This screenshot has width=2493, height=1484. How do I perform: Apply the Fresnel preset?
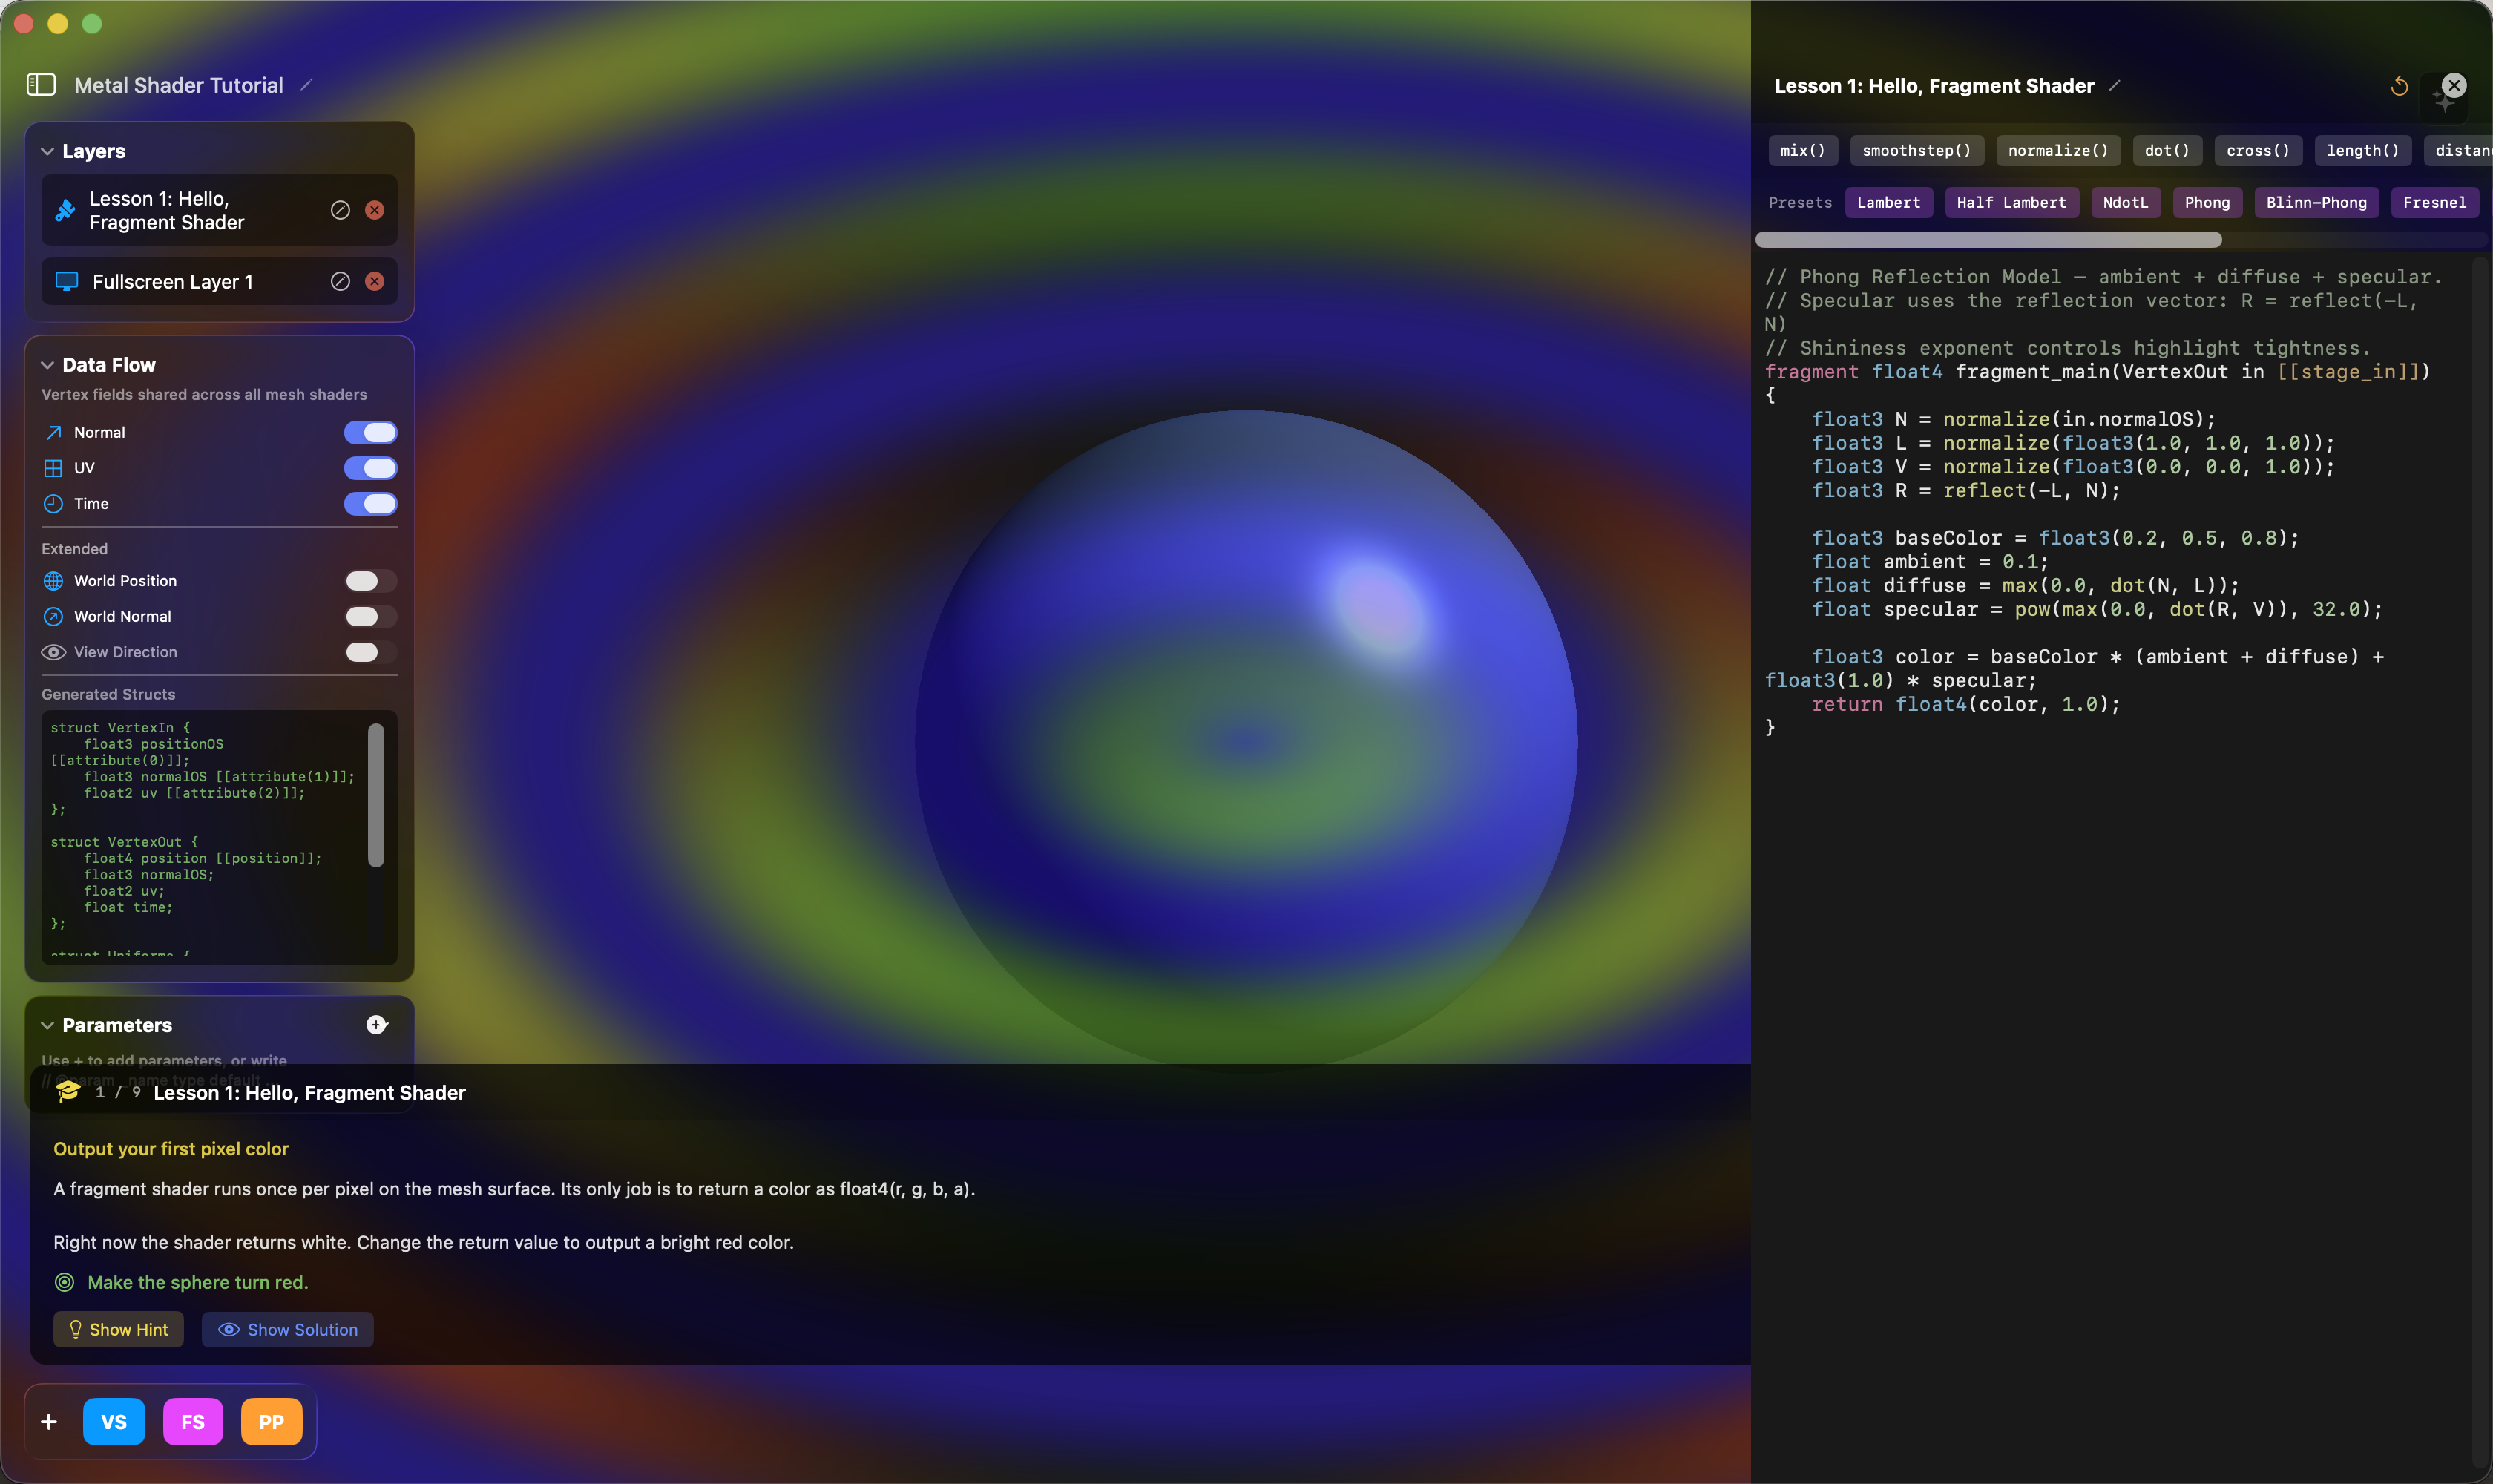(2434, 203)
